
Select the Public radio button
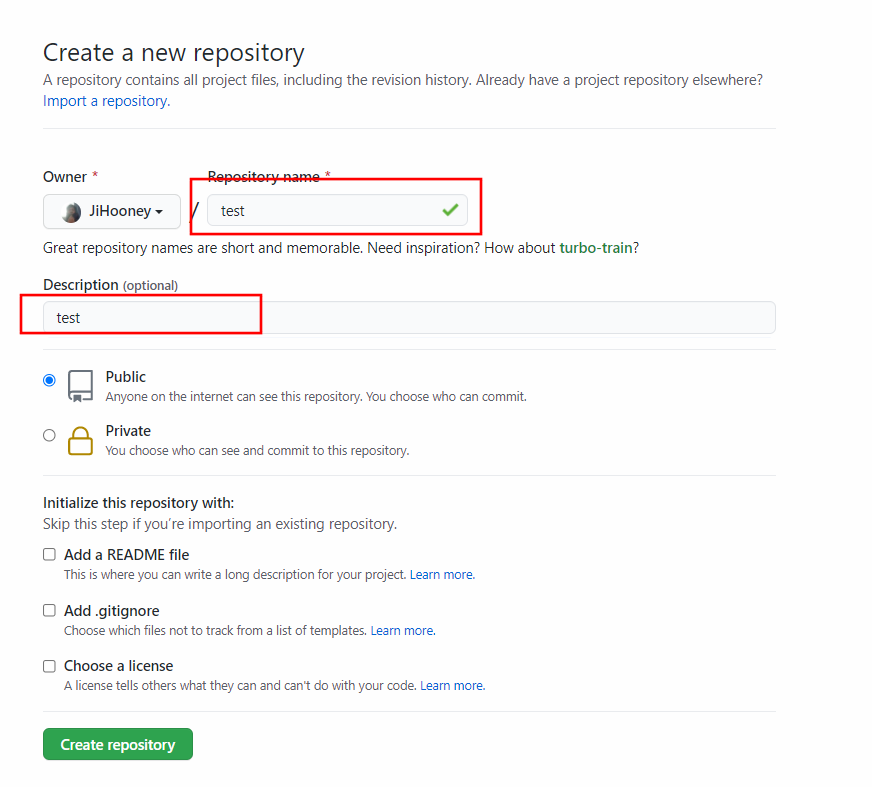point(49,380)
